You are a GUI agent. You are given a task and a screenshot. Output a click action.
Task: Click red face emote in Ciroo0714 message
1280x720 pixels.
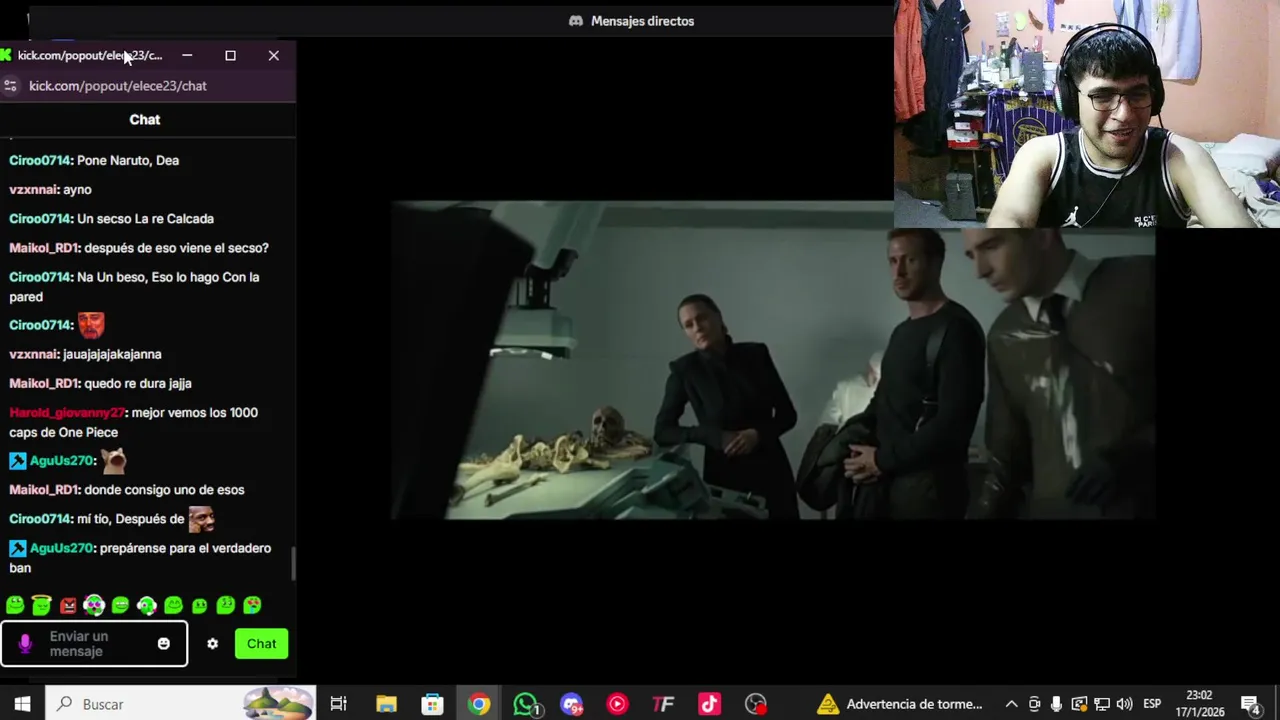coord(91,325)
